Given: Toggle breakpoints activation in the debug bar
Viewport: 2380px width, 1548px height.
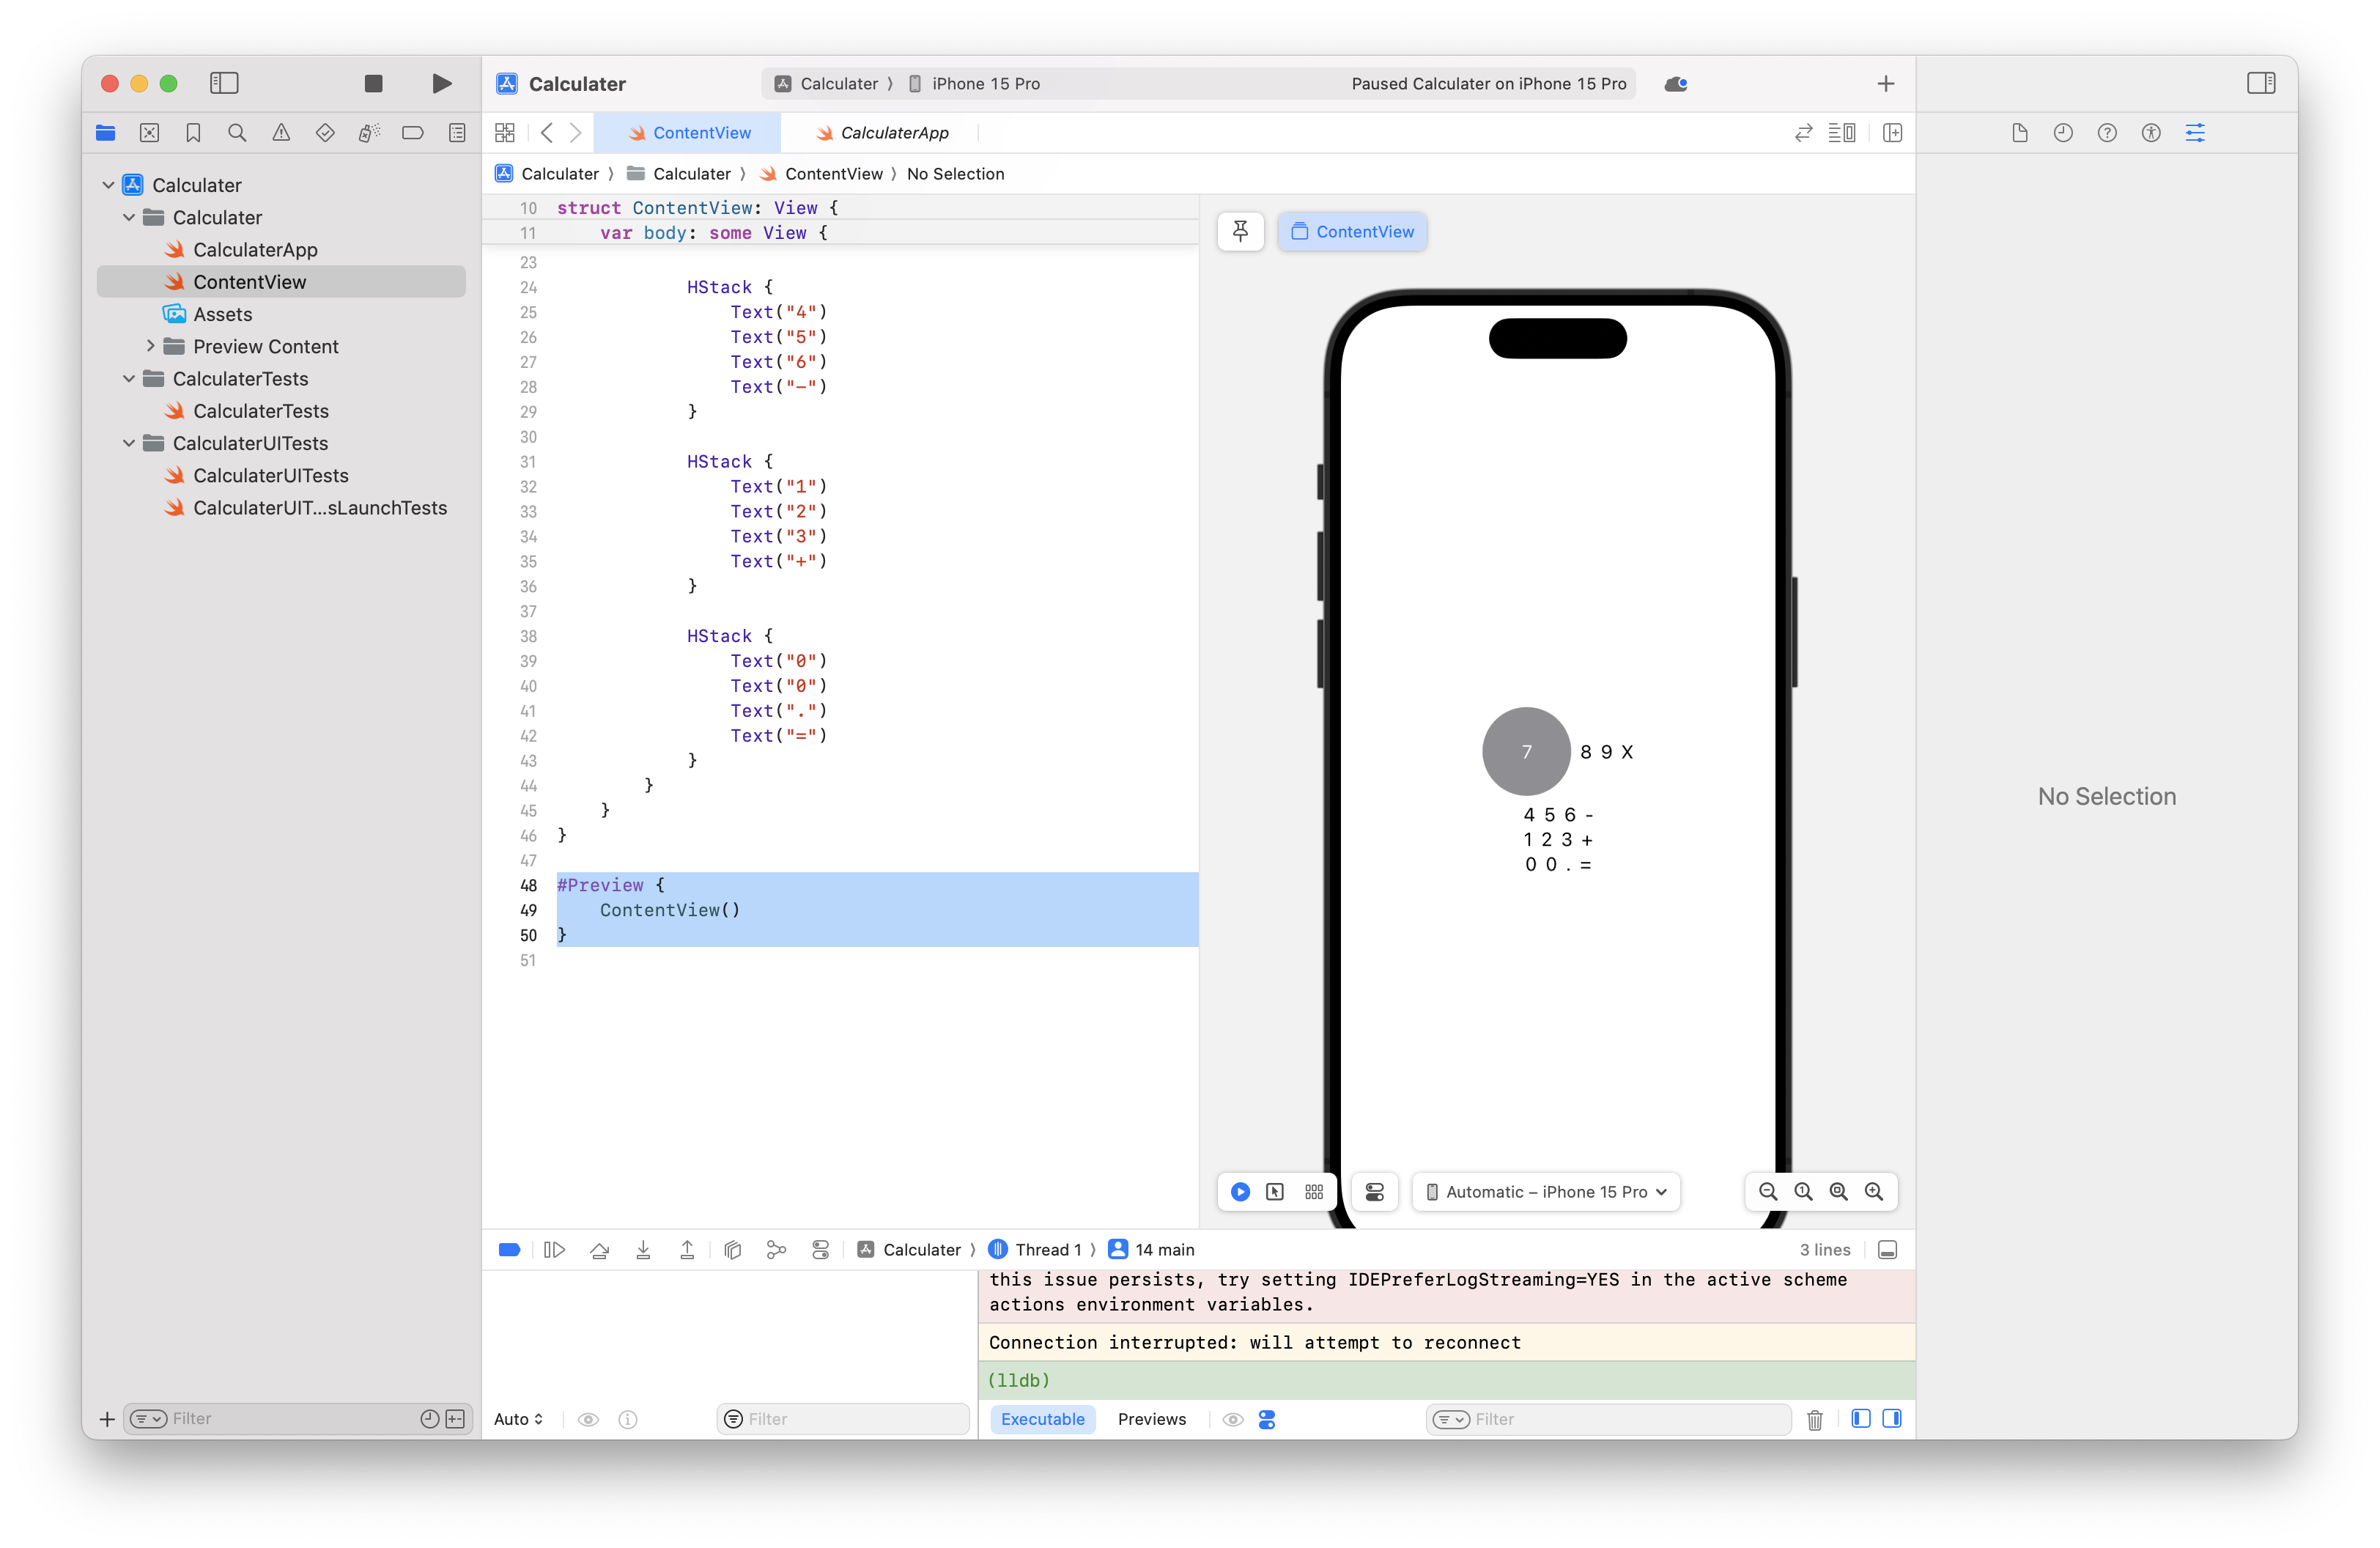Looking at the screenshot, I should (509, 1249).
